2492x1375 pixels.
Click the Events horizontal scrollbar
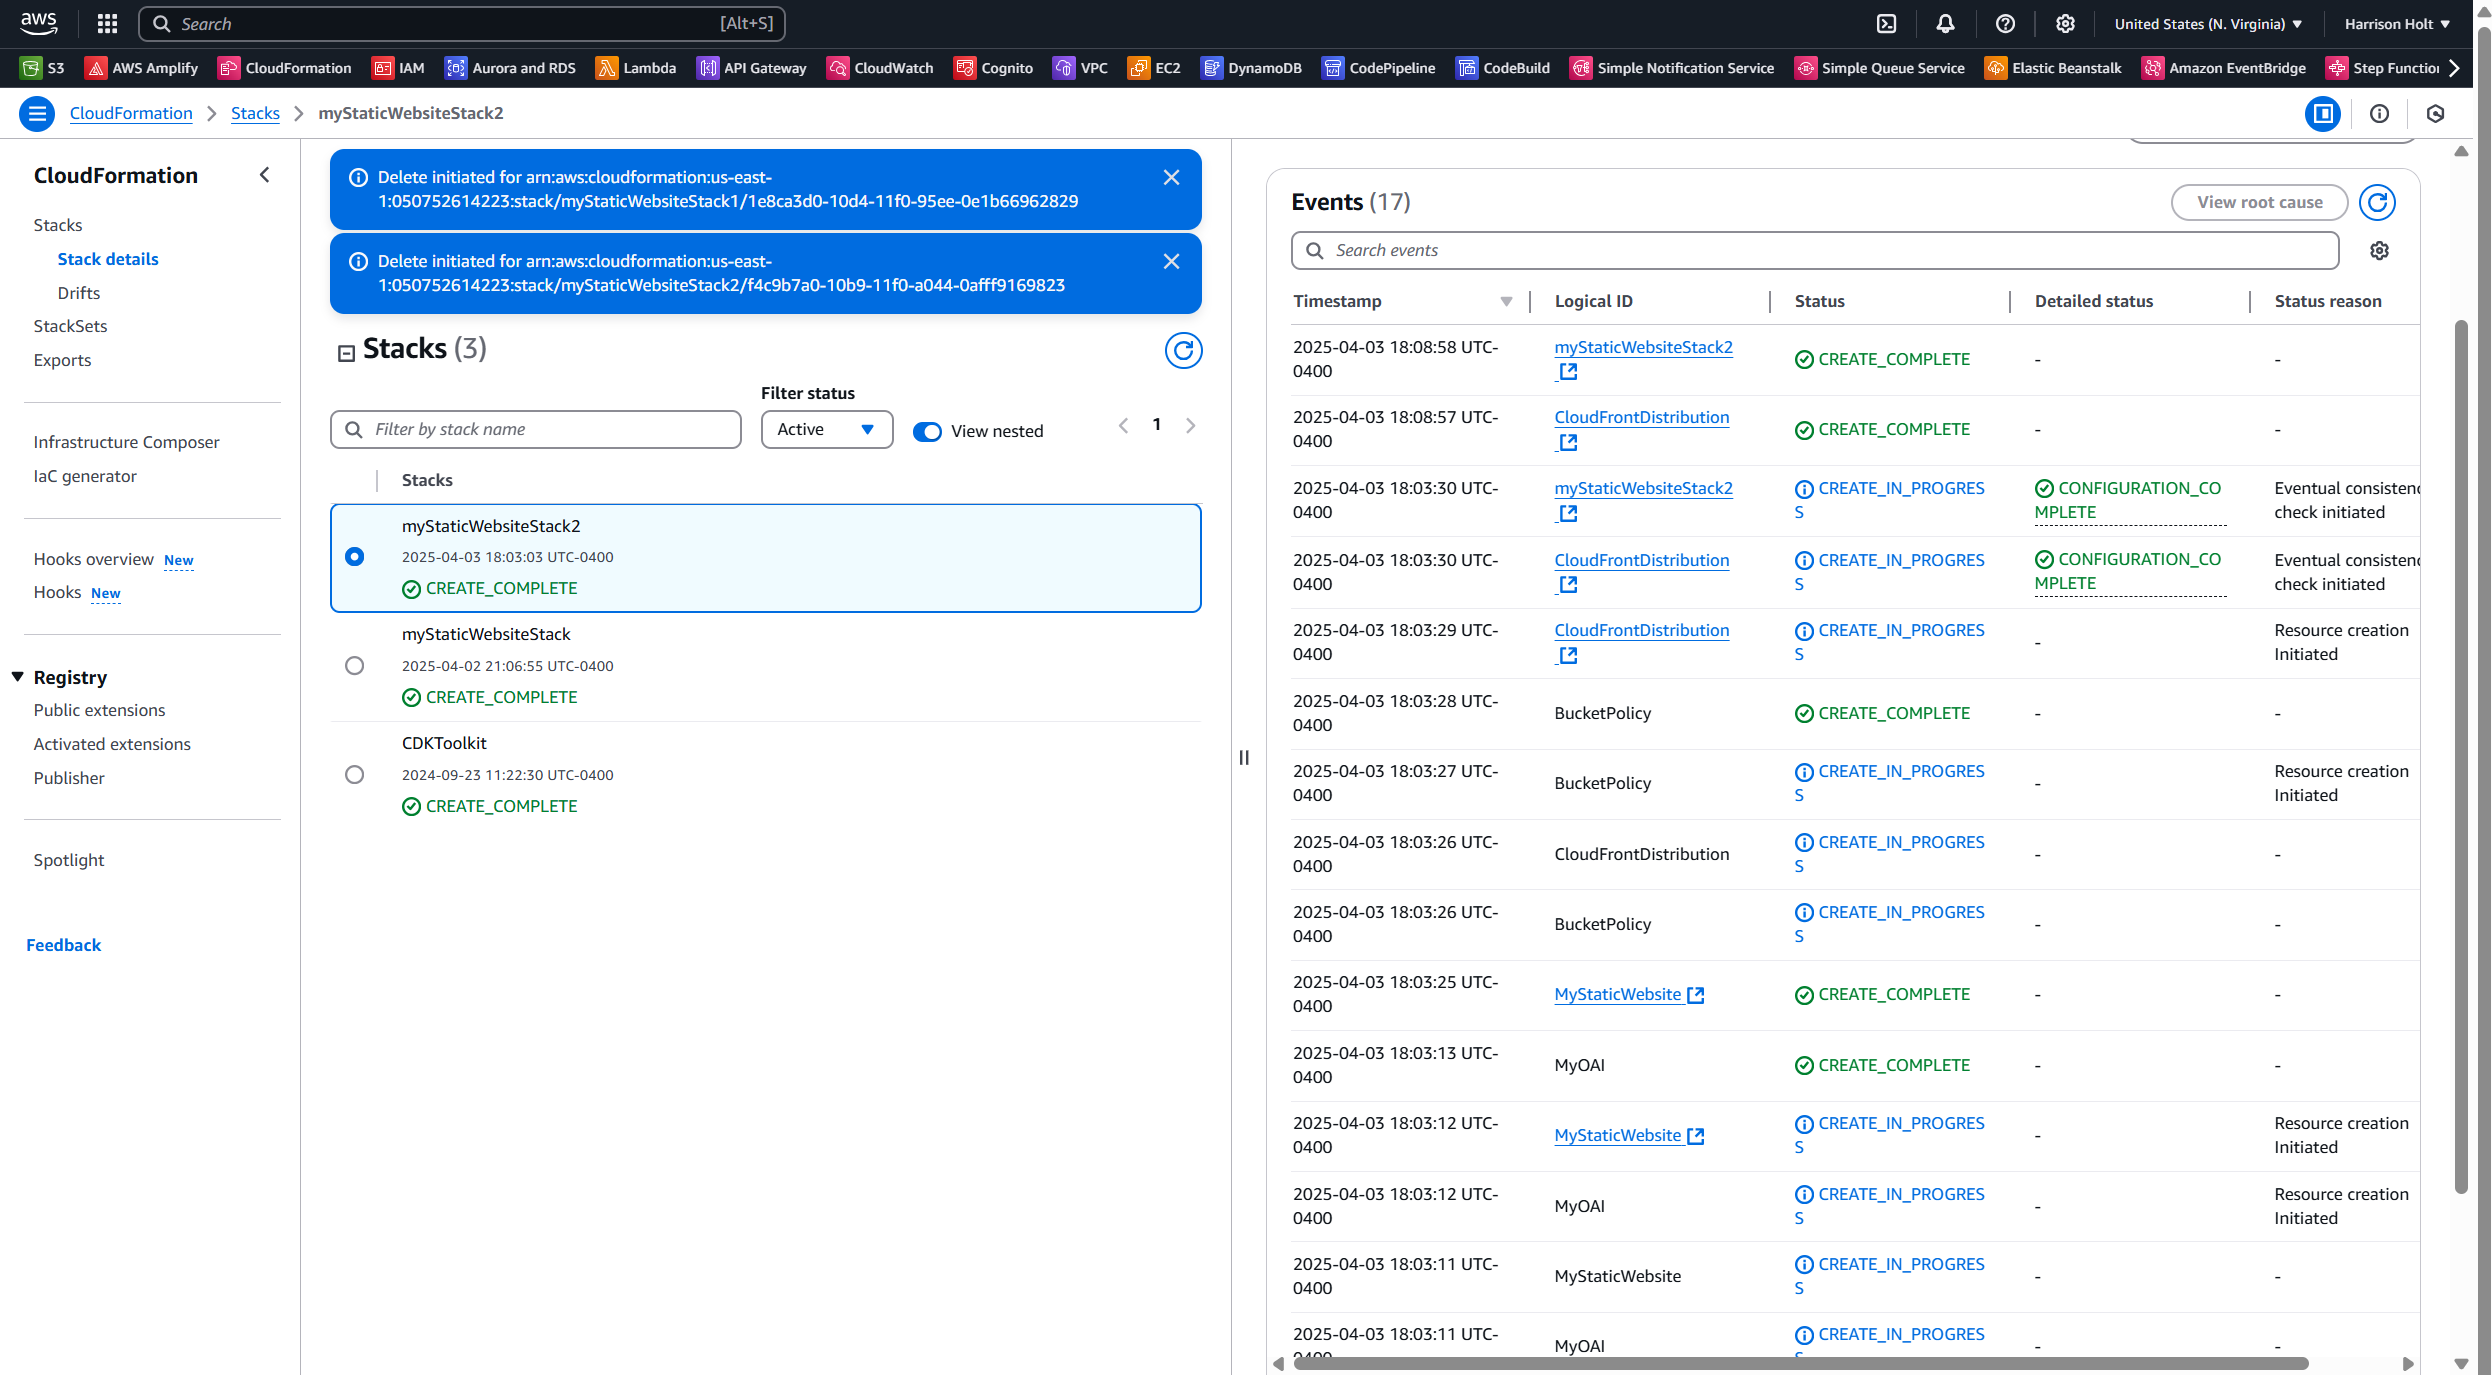[x=1800, y=1364]
